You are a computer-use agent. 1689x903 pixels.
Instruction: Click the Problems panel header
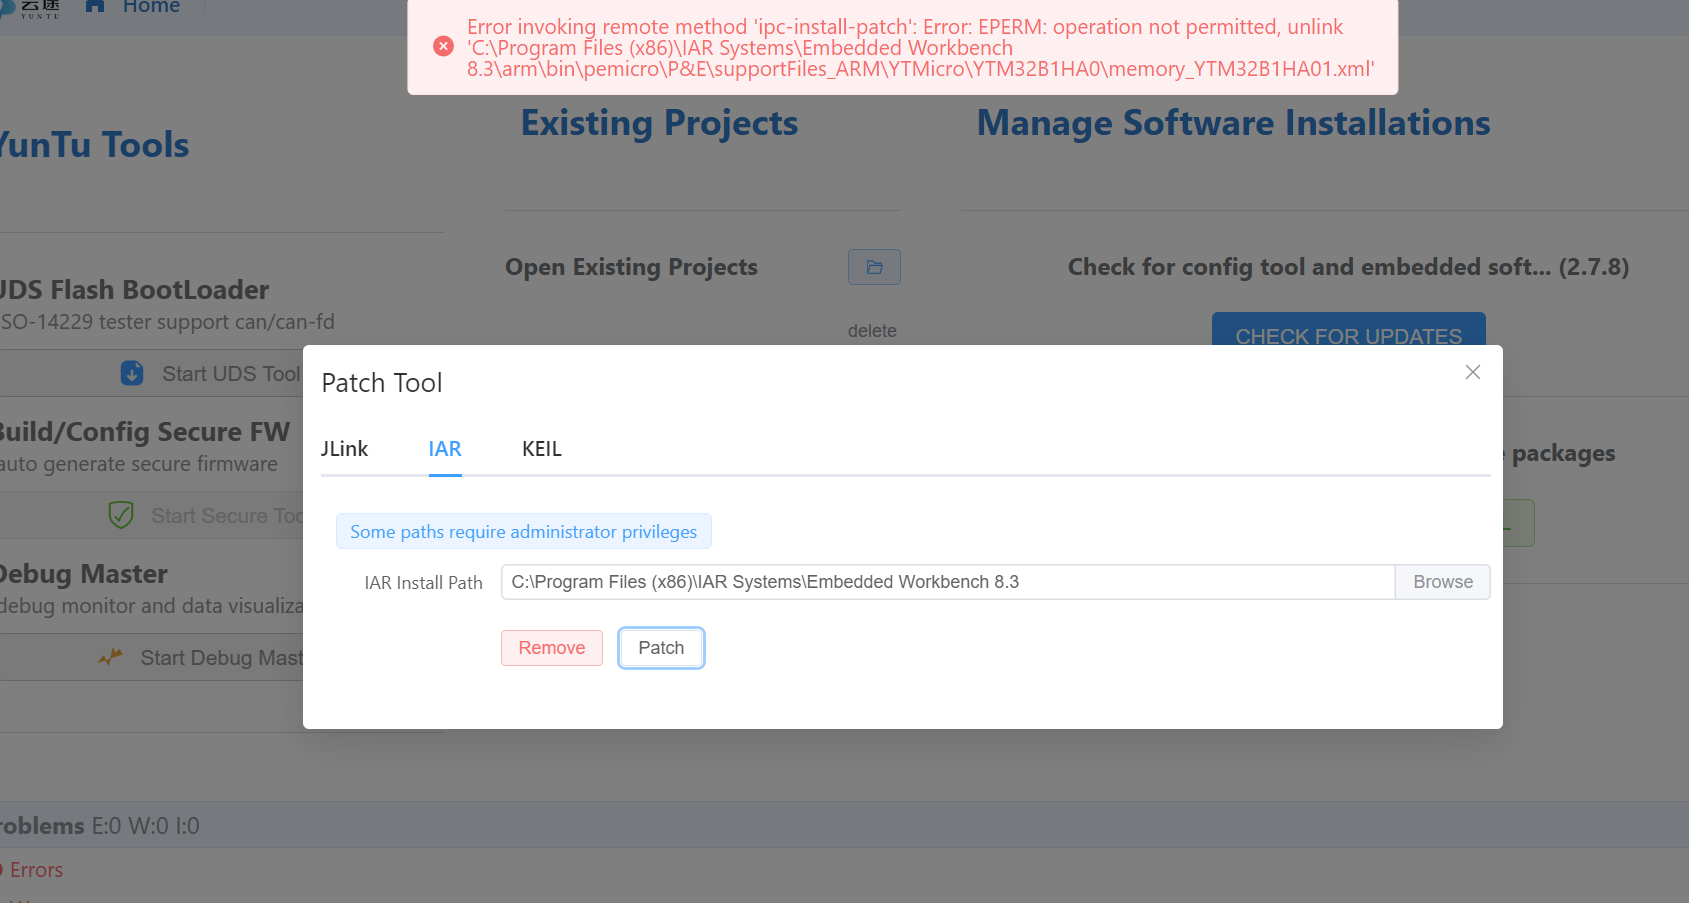click(100, 826)
